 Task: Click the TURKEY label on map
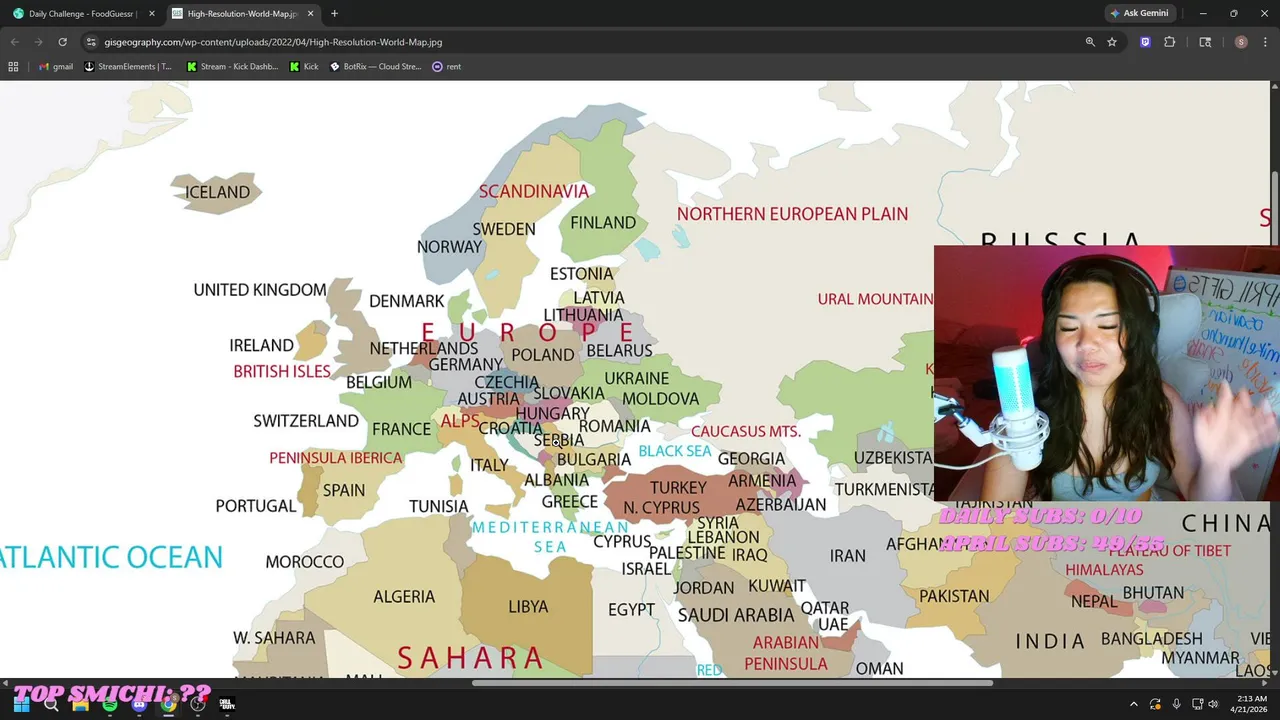coord(678,488)
